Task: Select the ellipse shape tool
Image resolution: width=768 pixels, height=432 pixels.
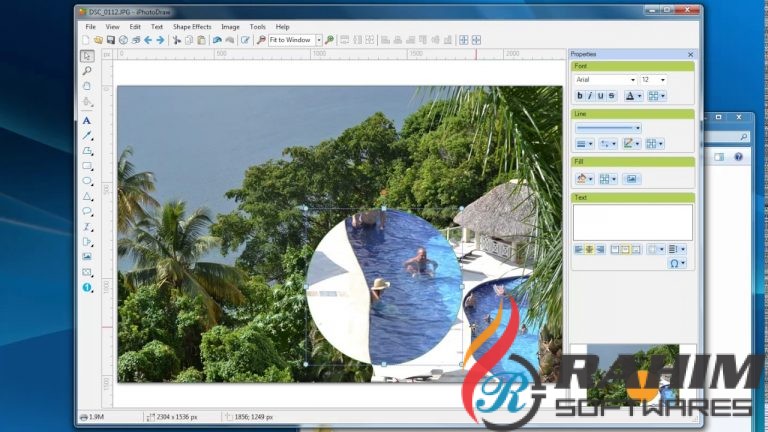Action: point(87,181)
